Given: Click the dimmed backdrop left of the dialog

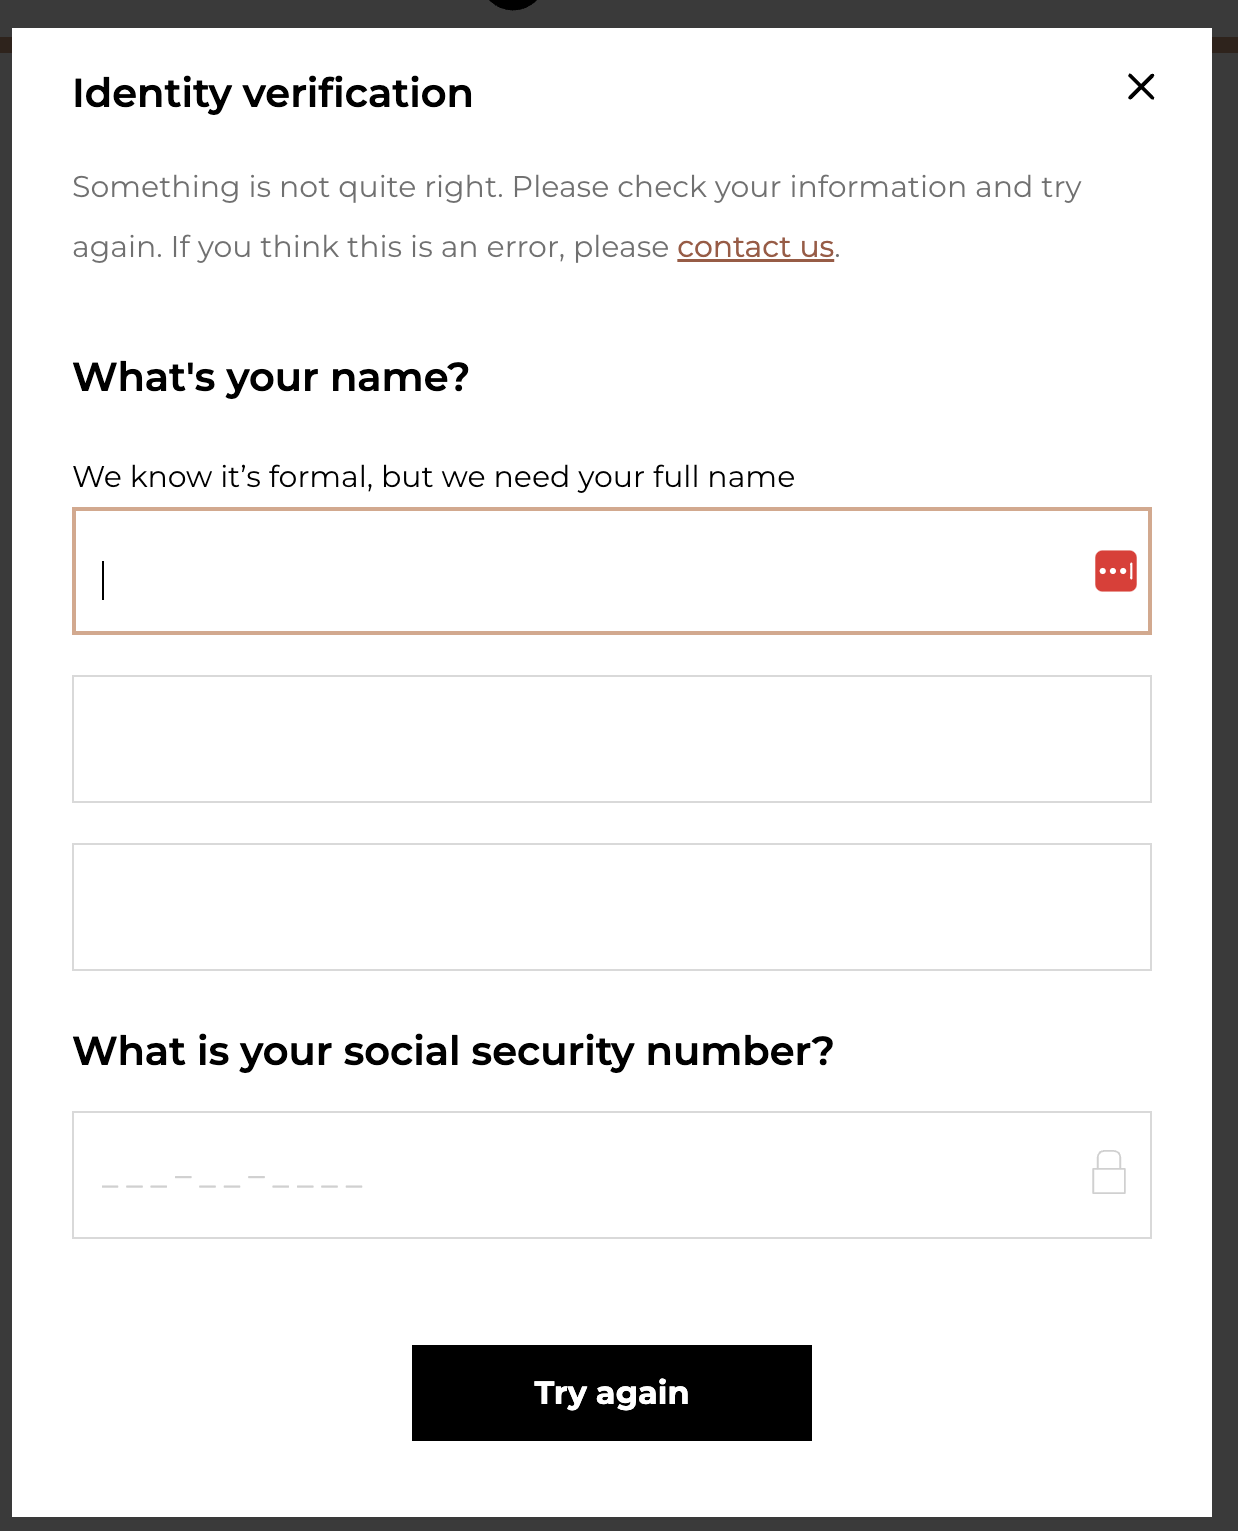Looking at the screenshot, I should point(5,760).
